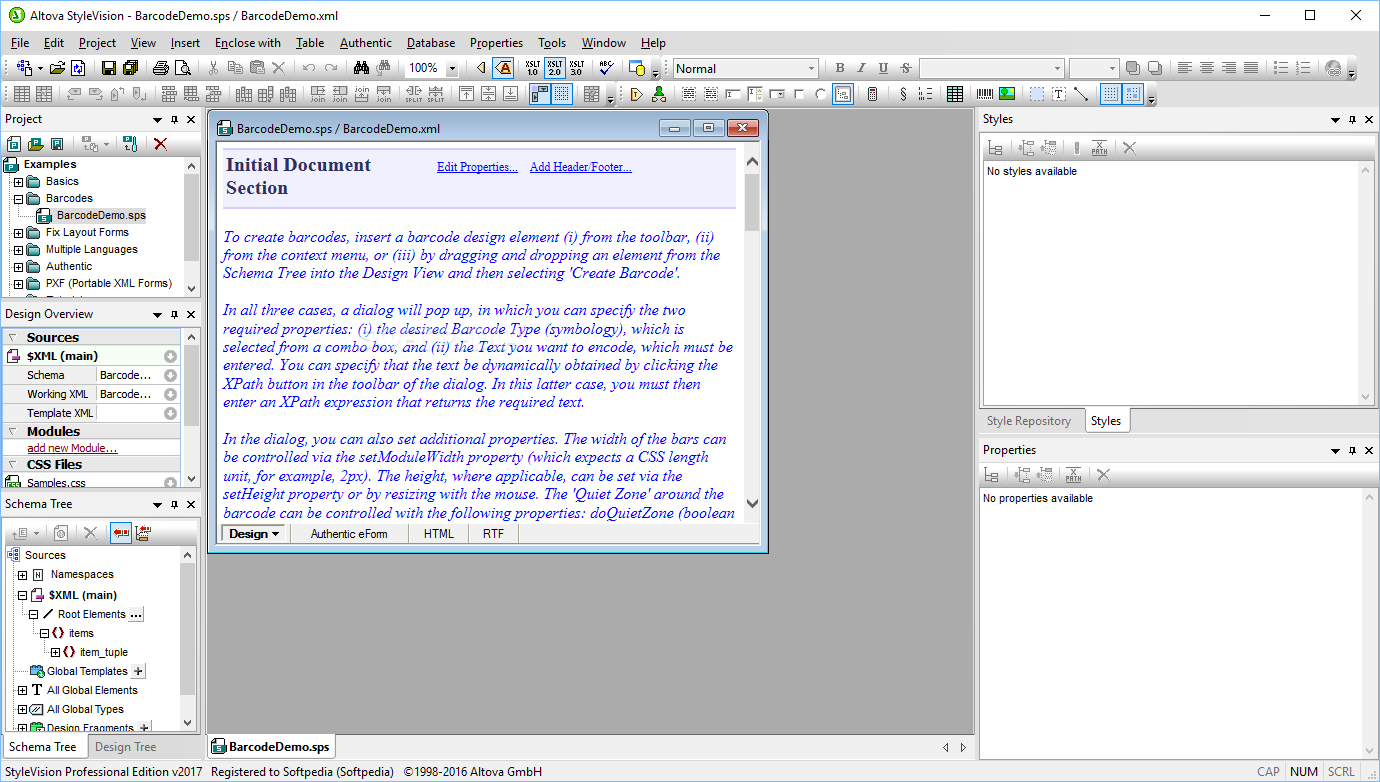Viewport: 1380px width, 782px height.
Task: Select XSLT 2.0 mode
Action: (554, 68)
